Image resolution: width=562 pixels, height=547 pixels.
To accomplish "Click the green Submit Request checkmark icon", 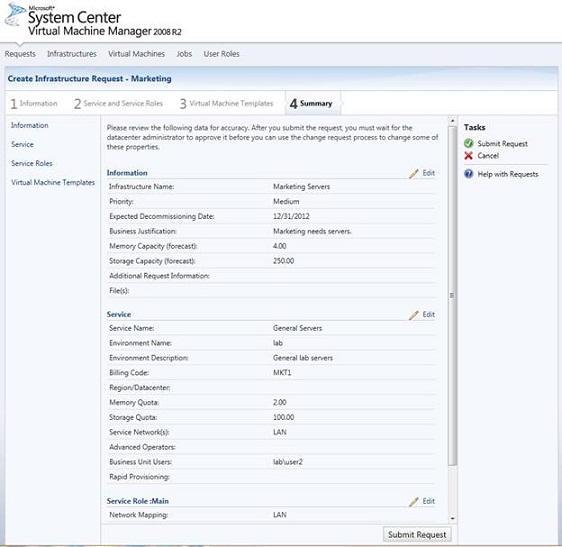I will point(468,143).
